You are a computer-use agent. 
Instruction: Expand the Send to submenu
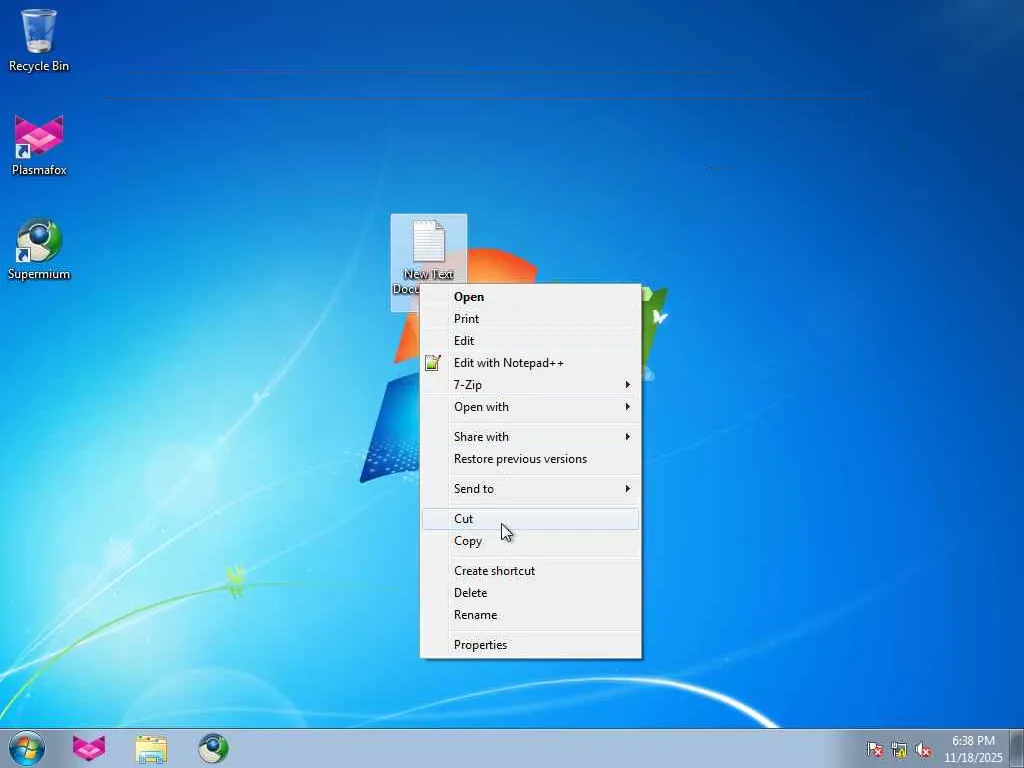tap(531, 489)
